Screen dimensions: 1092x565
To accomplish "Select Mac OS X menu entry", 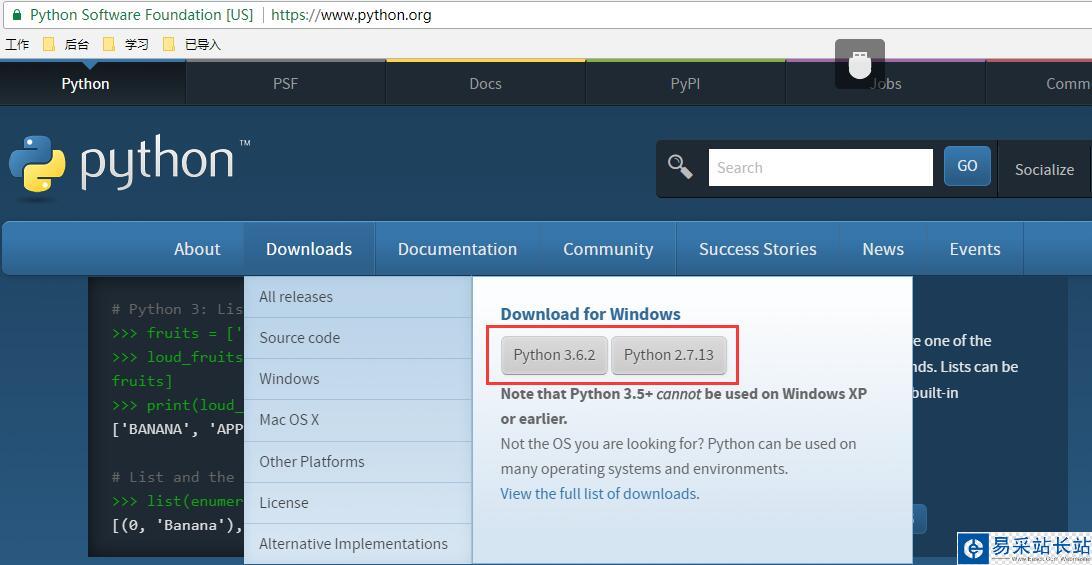I will [x=289, y=420].
